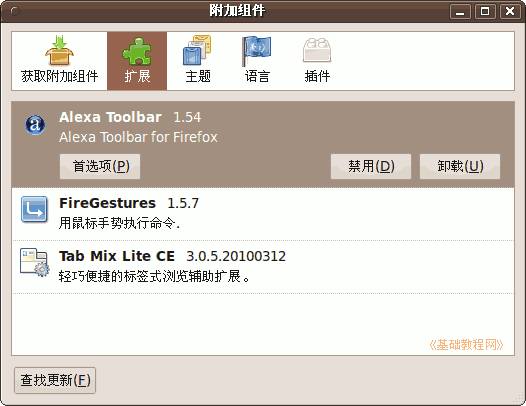Click the Tab Mix Lite CE icon
This screenshot has width=526, height=406.
coord(34,262)
